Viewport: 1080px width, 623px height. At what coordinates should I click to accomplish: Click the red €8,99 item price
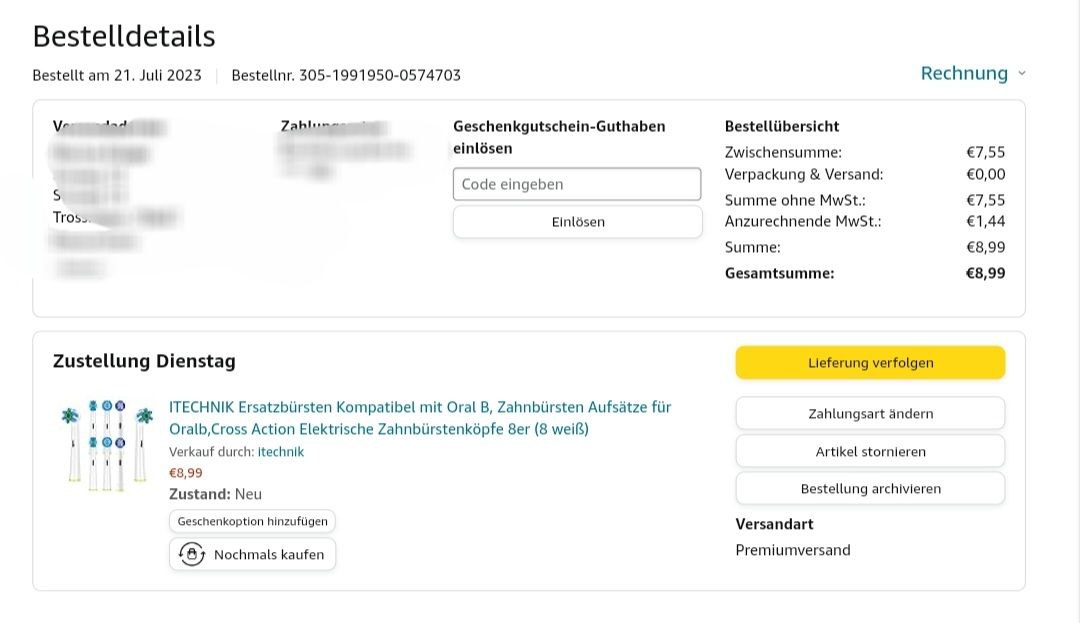pyautogui.click(x=185, y=473)
